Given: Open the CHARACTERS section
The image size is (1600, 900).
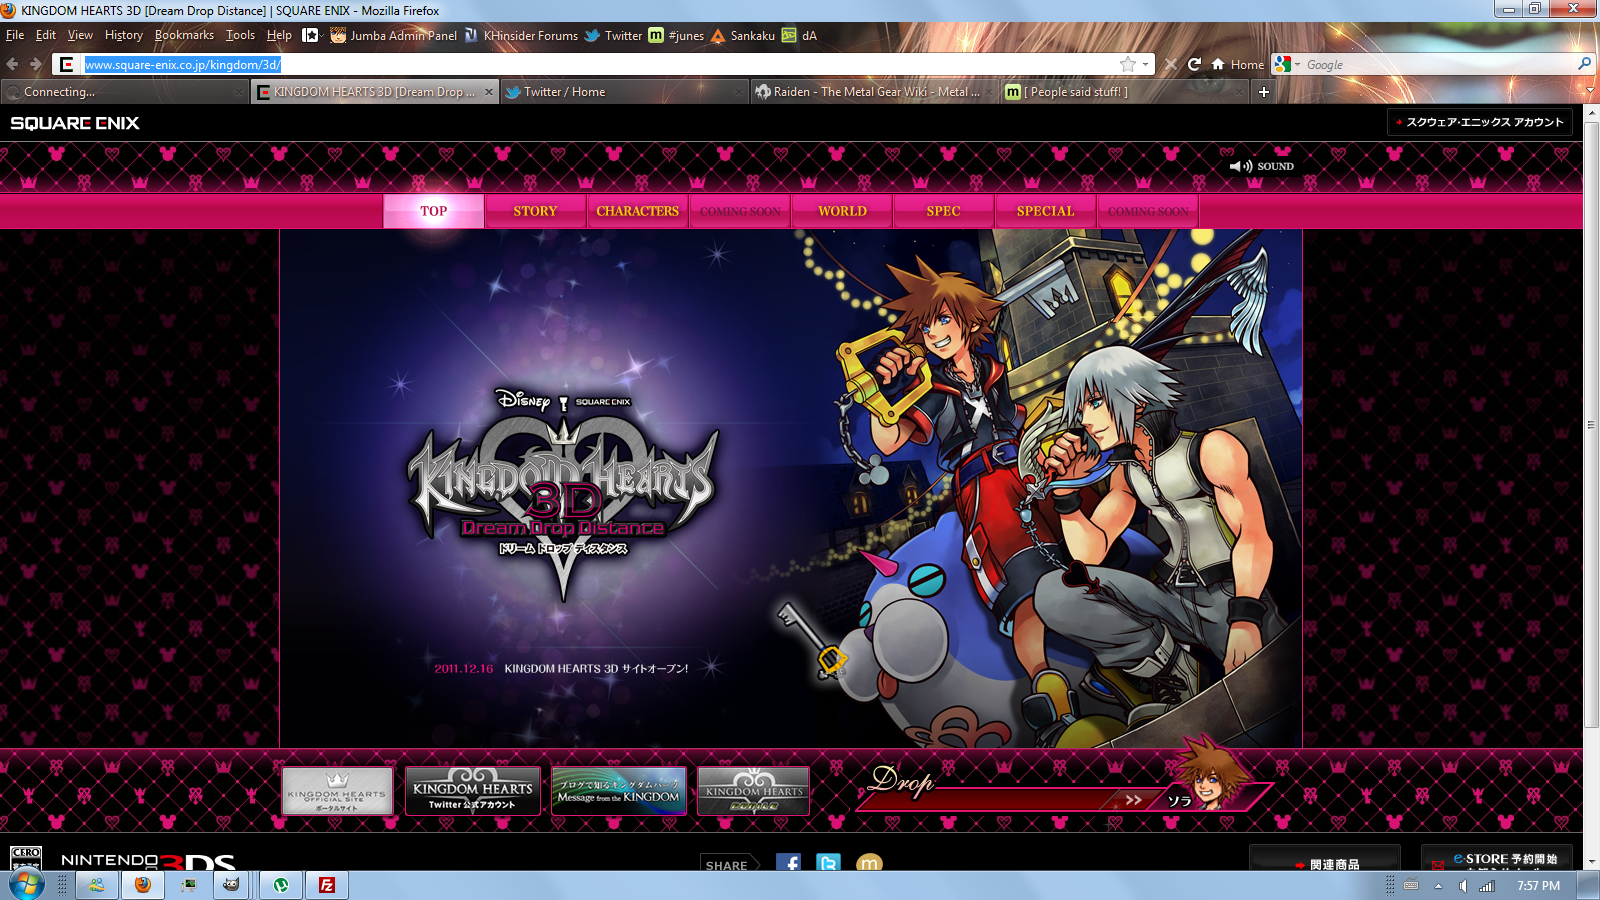Looking at the screenshot, I should [x=638, y=211].
